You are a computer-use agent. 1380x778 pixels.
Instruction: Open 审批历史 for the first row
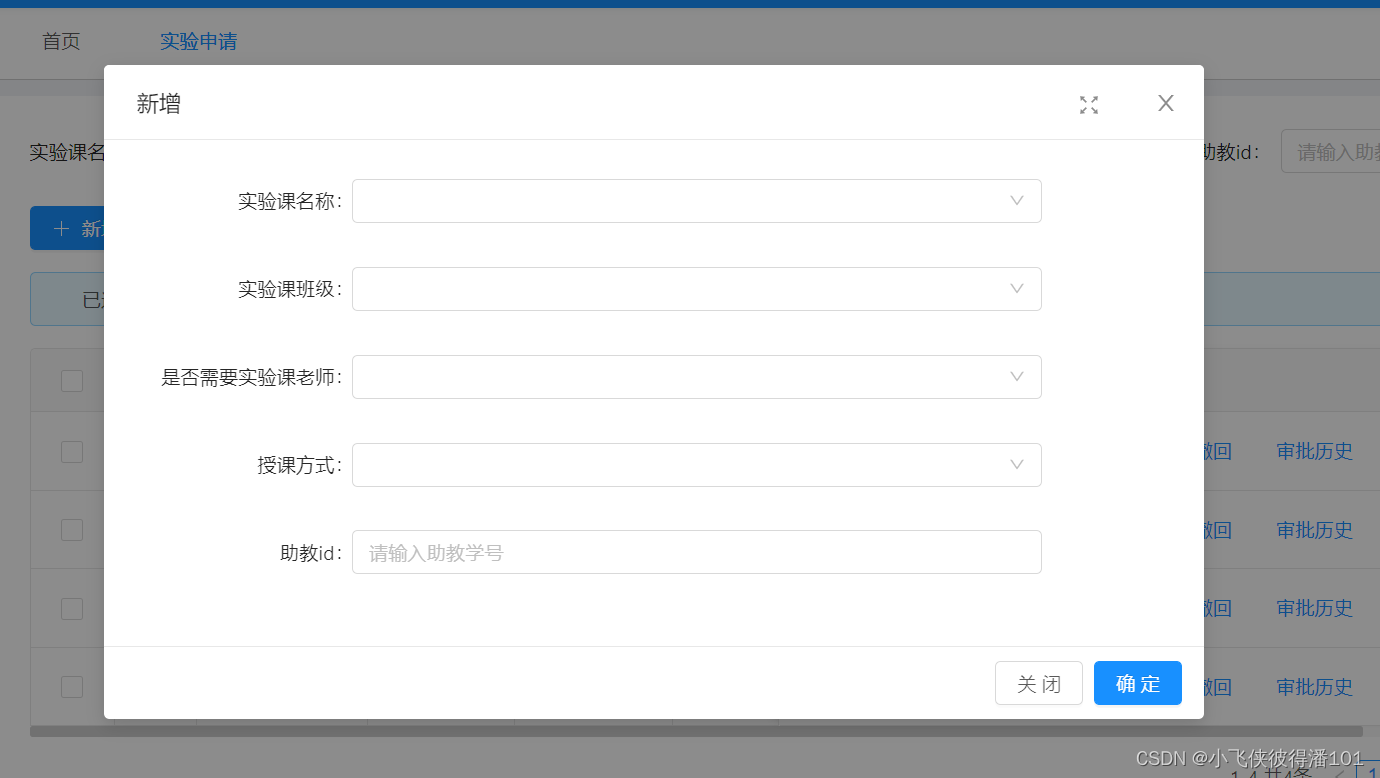pos(1313,451)
